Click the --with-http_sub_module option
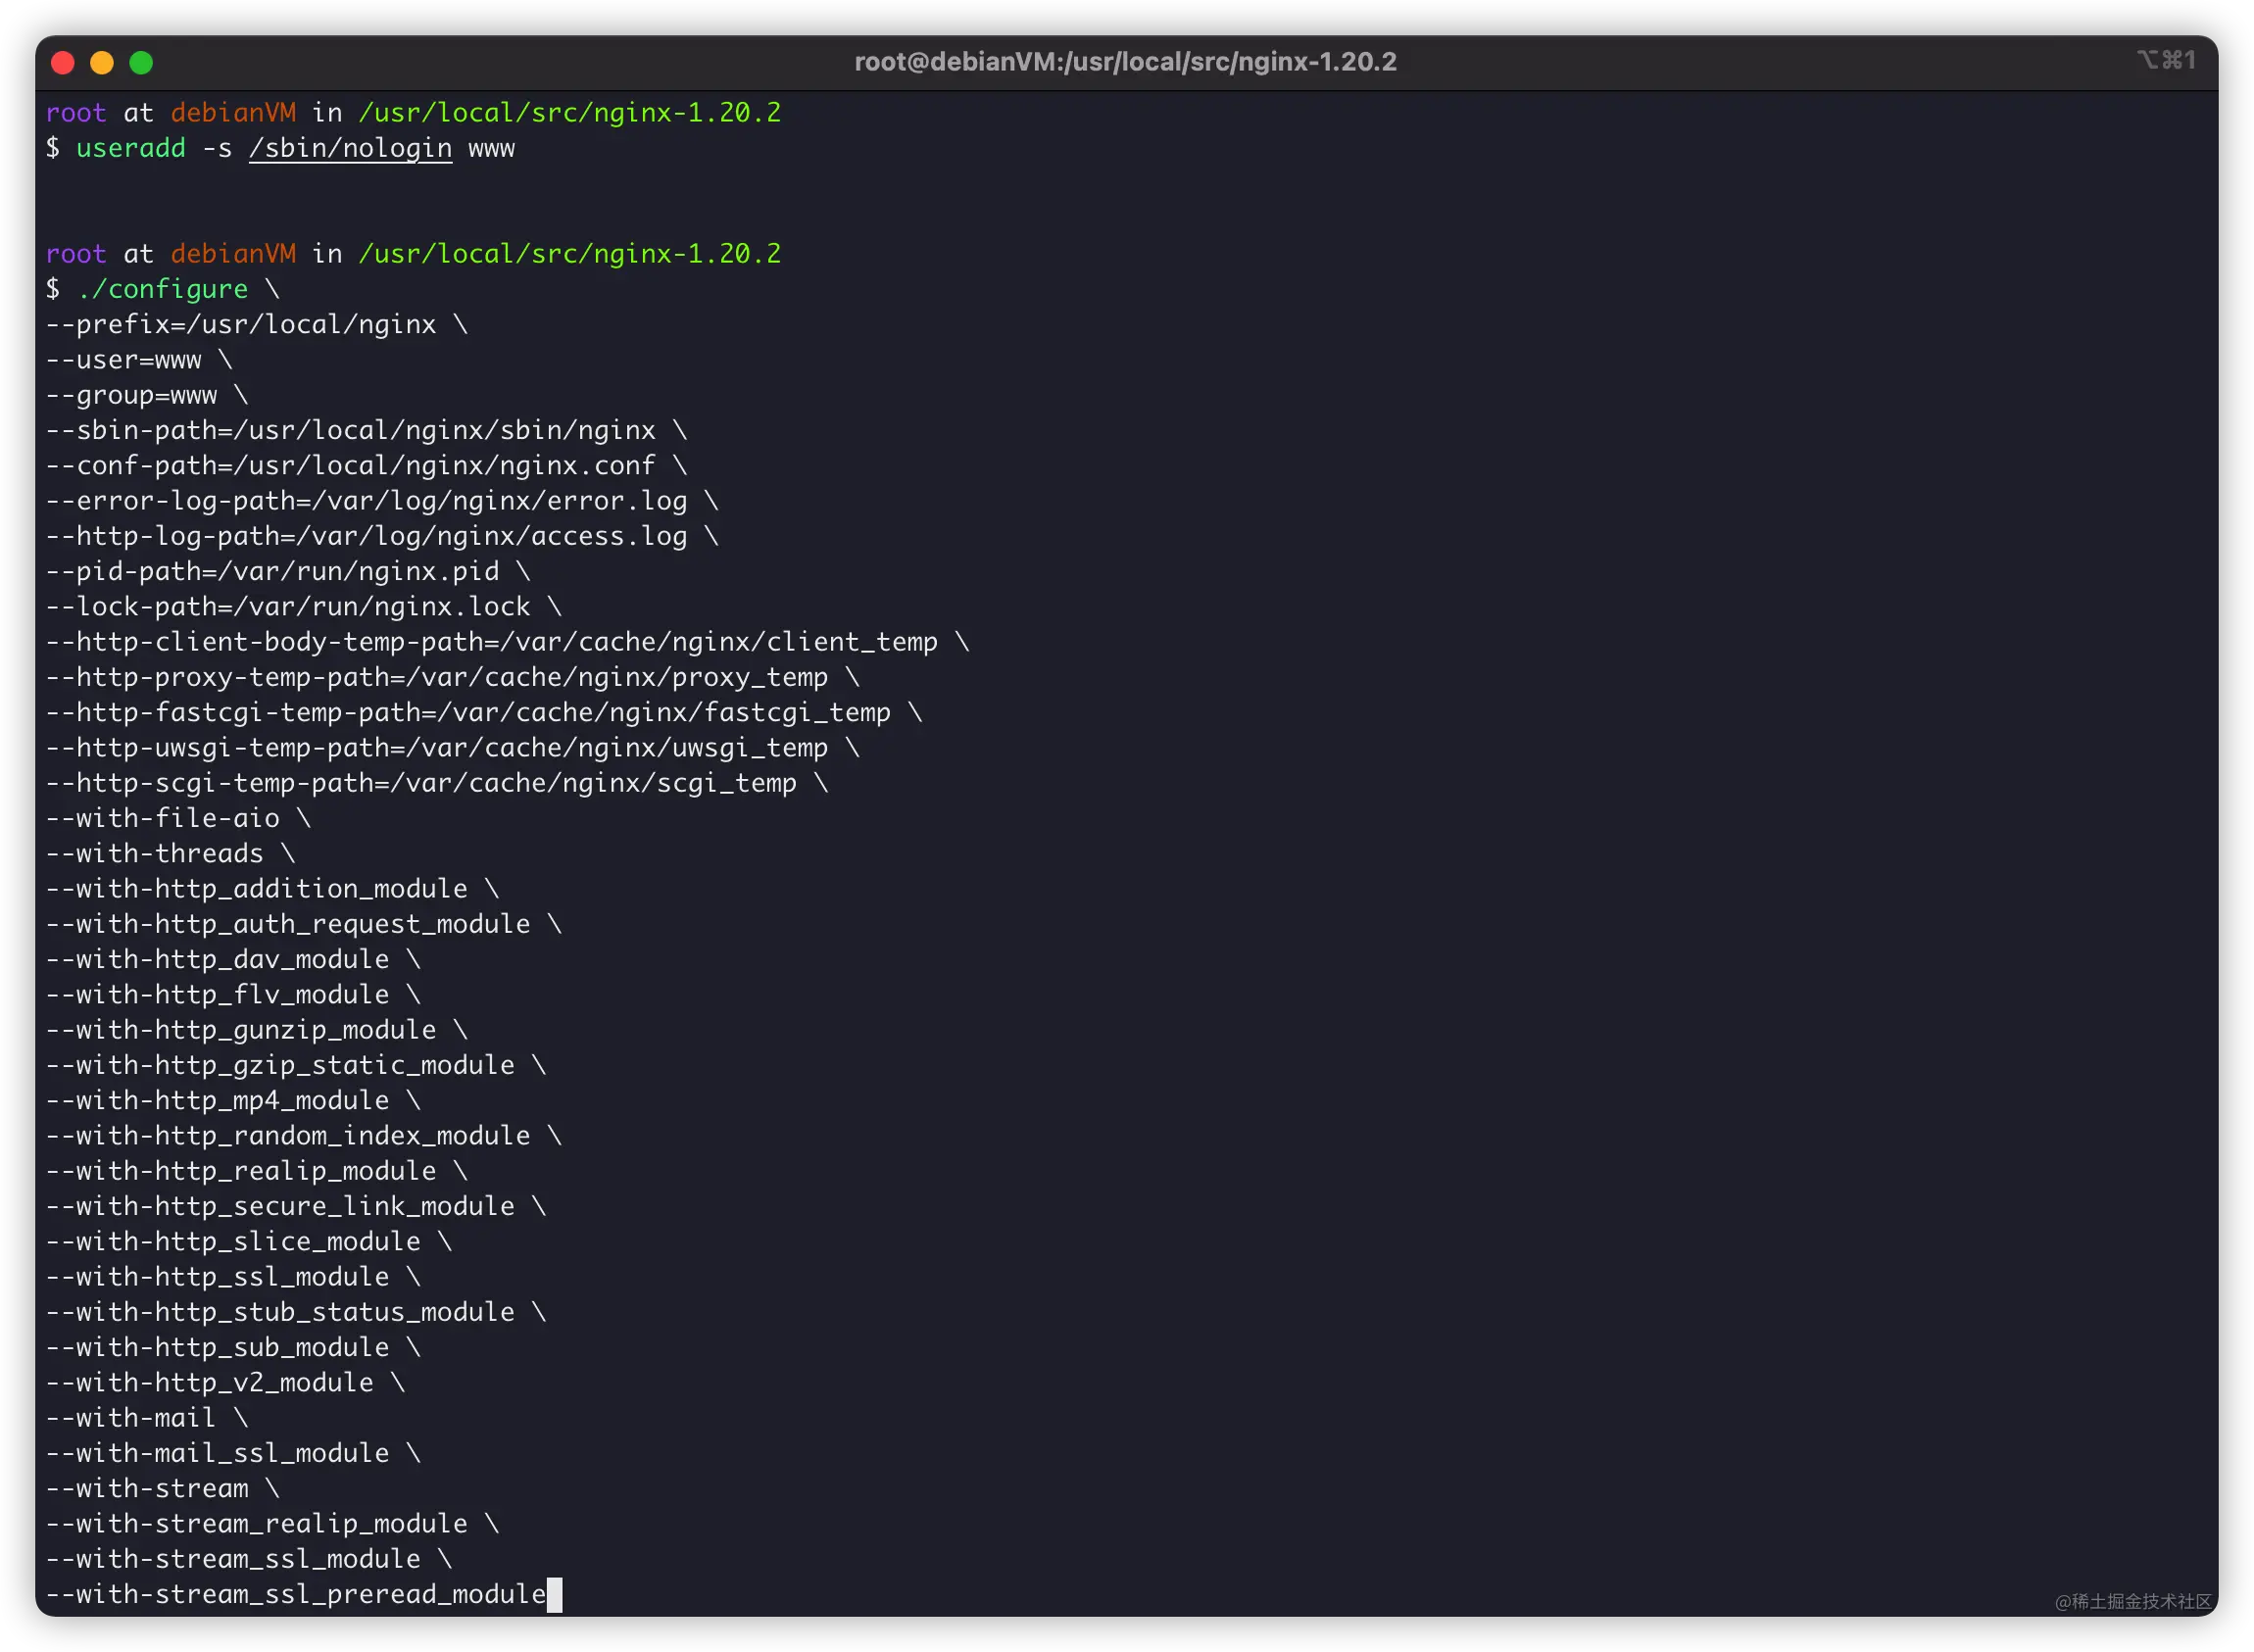2254x1652 pixels. point(218,1347)
